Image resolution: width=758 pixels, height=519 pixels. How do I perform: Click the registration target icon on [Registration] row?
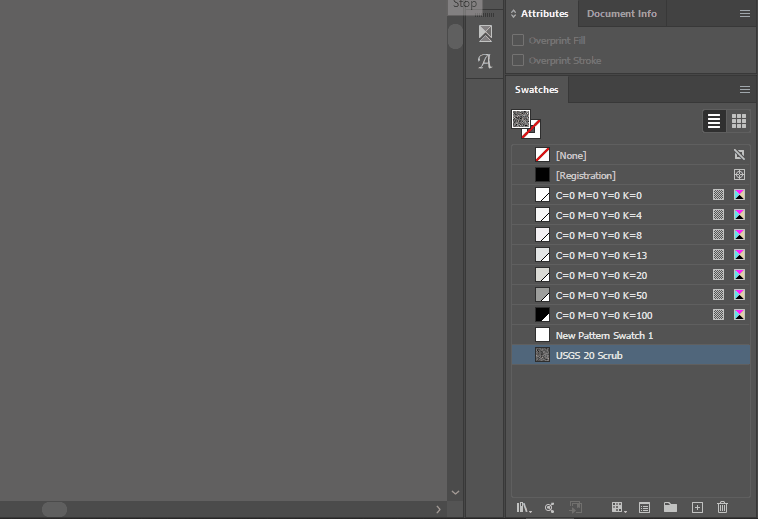click(x=739, y=175)
